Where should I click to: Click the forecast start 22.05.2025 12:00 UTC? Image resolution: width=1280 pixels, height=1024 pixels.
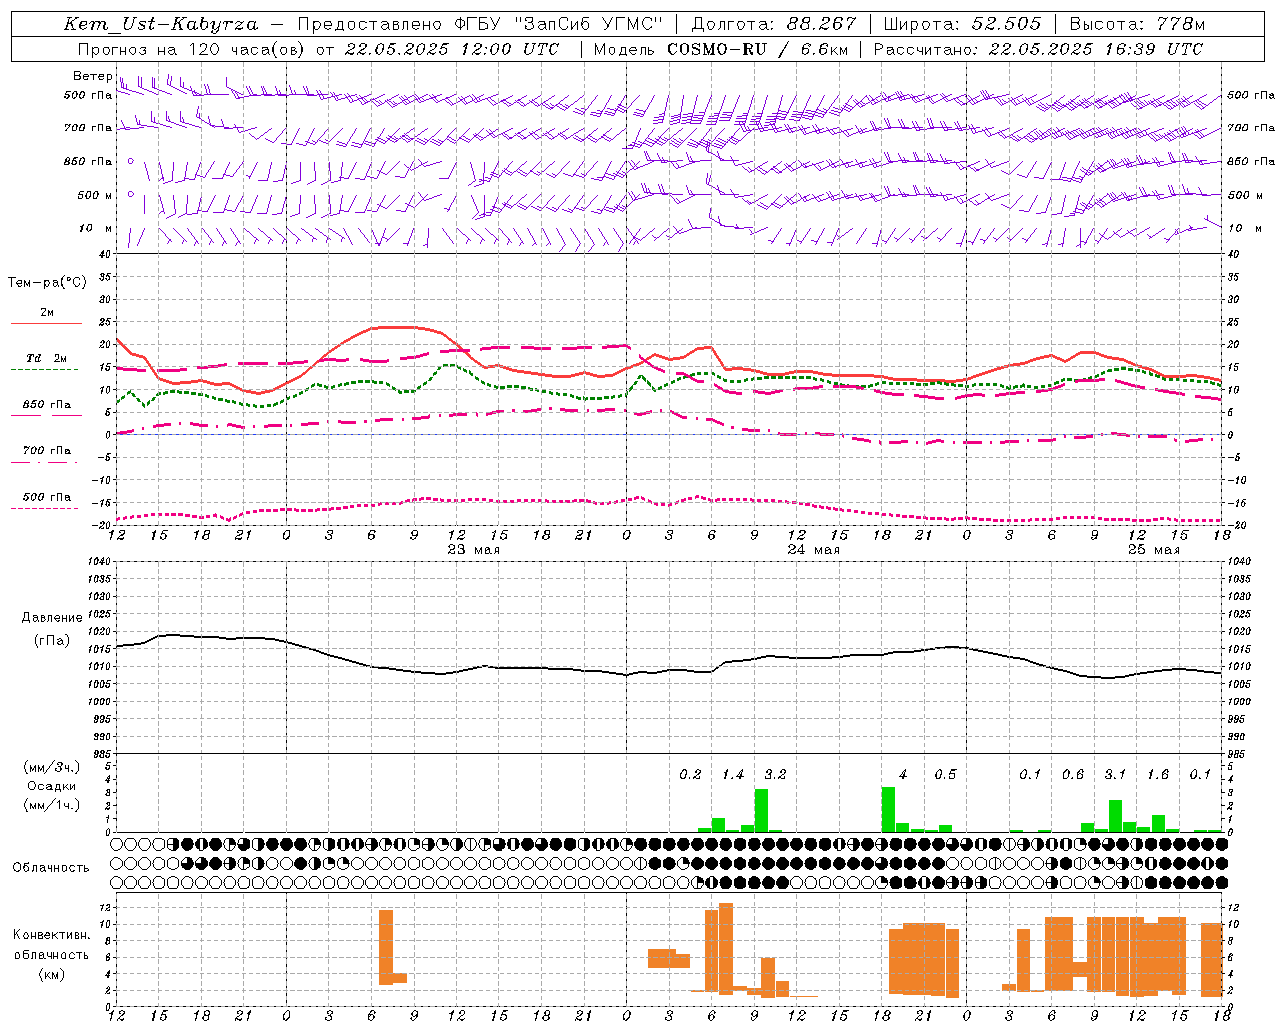[x=452, y=49]
